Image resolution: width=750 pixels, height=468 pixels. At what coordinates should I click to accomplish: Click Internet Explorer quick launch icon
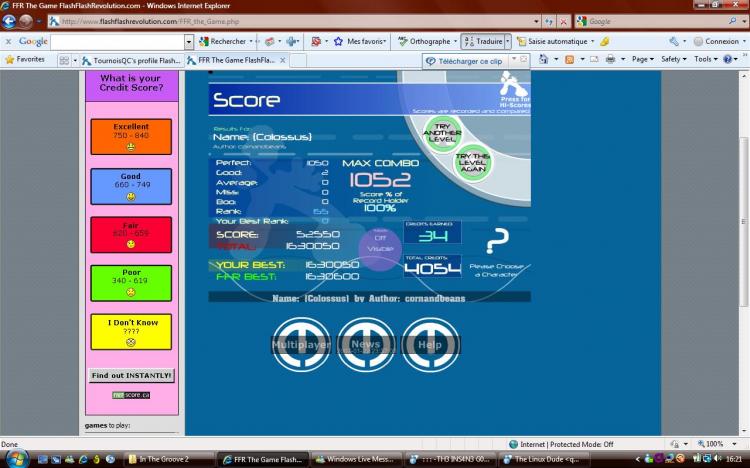[83, 459]
